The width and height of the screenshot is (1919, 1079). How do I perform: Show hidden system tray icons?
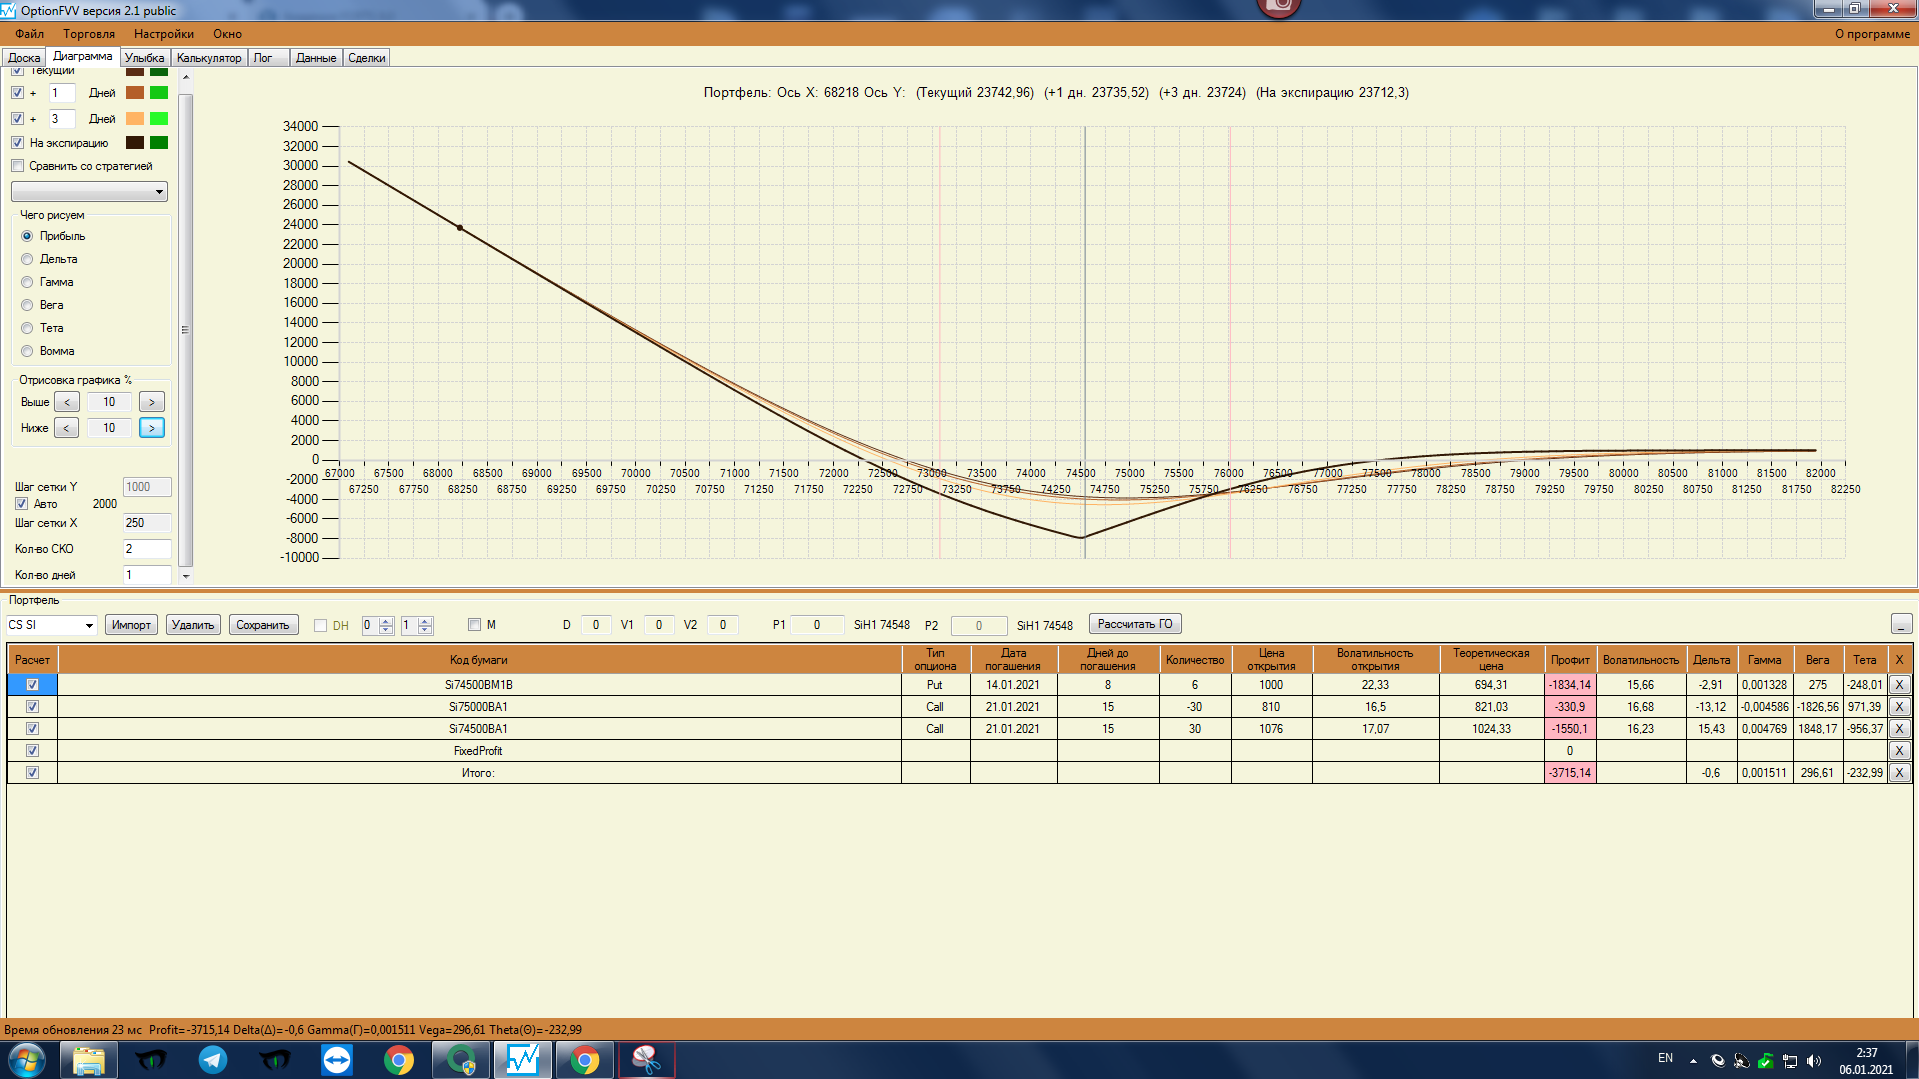(1693, 1060)
